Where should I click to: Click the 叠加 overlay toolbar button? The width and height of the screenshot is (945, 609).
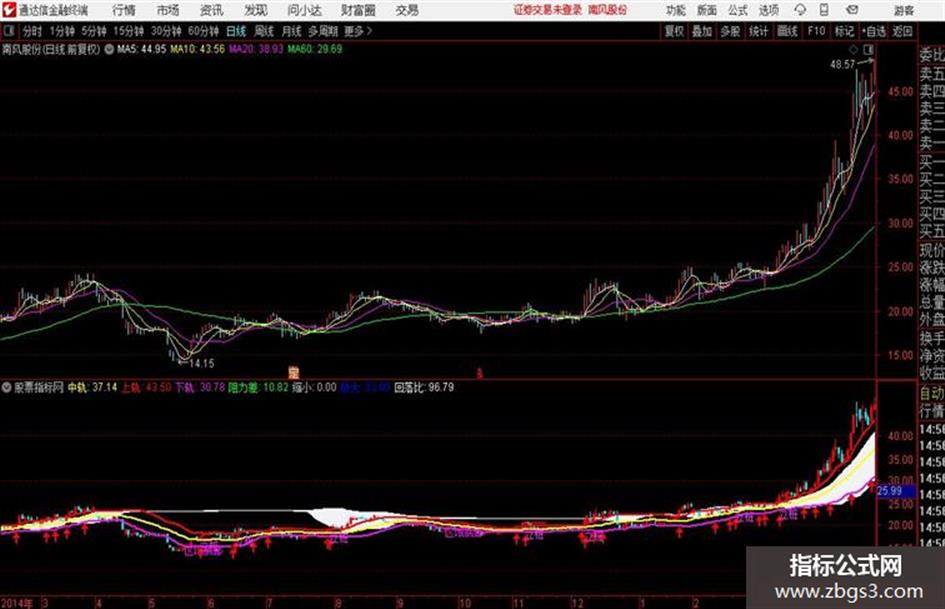pos(702,31)
